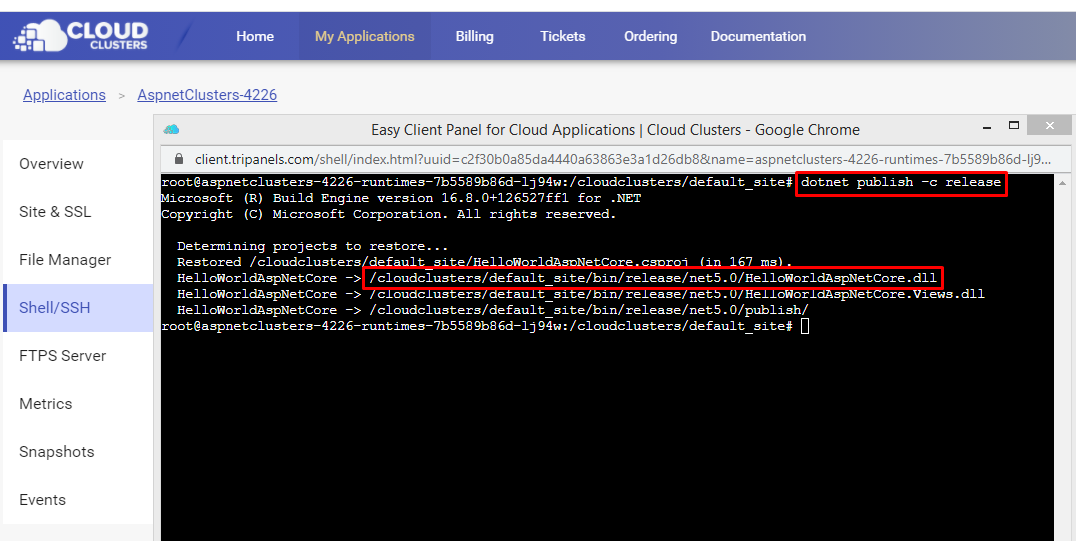
Task: Select My Applications in top navigation
Action: [x=364, y=36]
